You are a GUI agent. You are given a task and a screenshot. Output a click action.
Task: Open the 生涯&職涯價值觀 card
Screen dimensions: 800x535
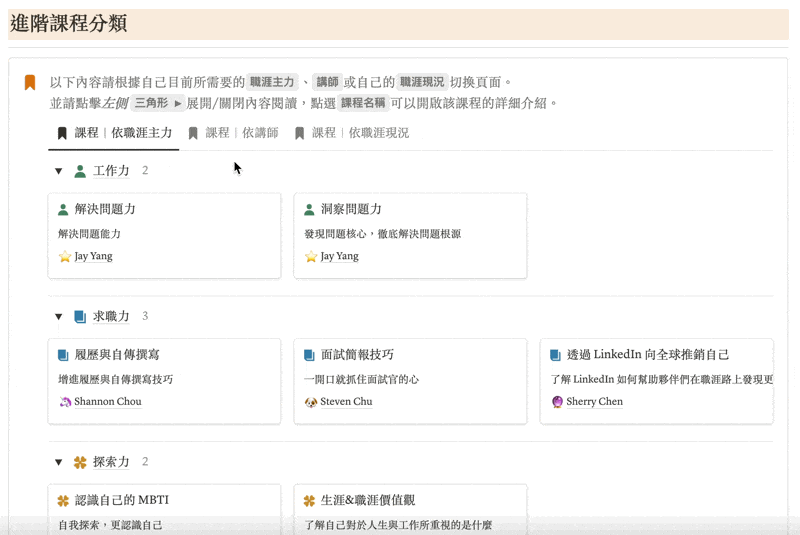tap(410, 509)
